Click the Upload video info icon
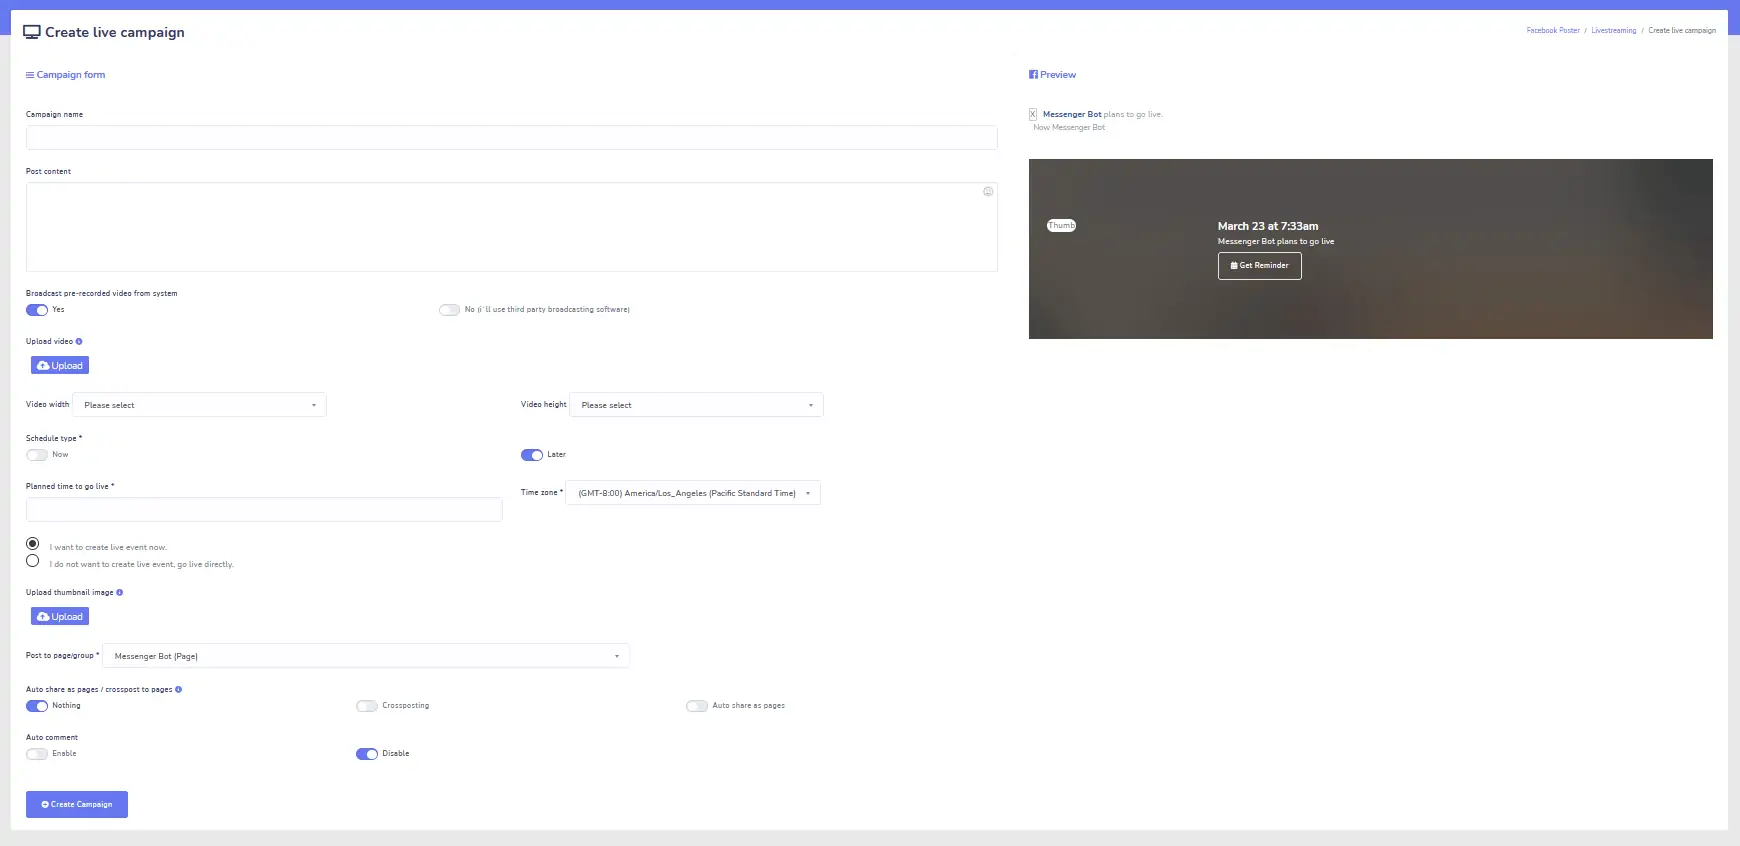This screenshot has height=846, width=1740. [x=79, y=341]
